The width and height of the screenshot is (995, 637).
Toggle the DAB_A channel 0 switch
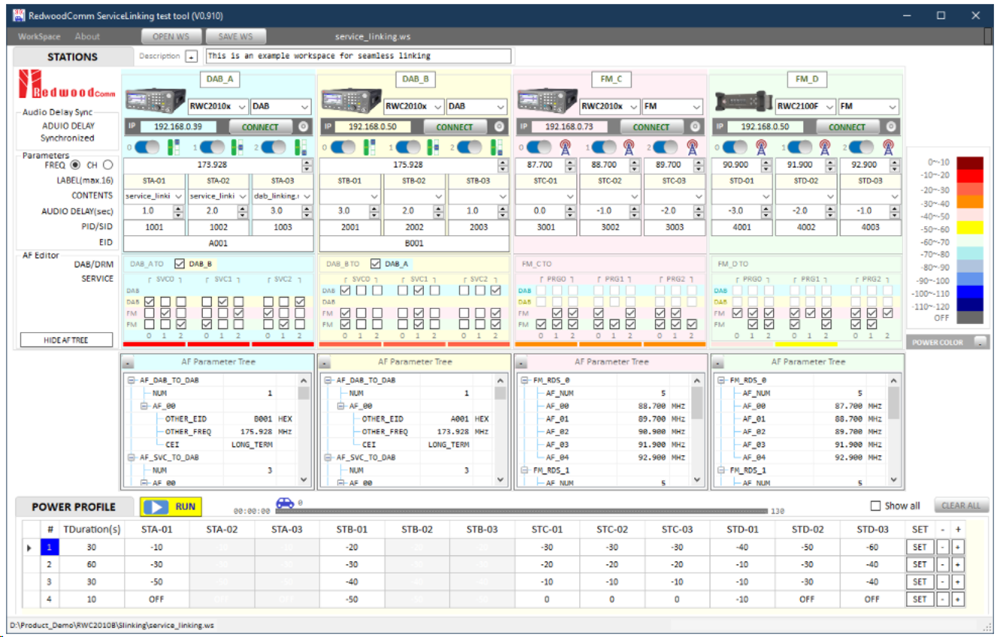tap(149, 146)
